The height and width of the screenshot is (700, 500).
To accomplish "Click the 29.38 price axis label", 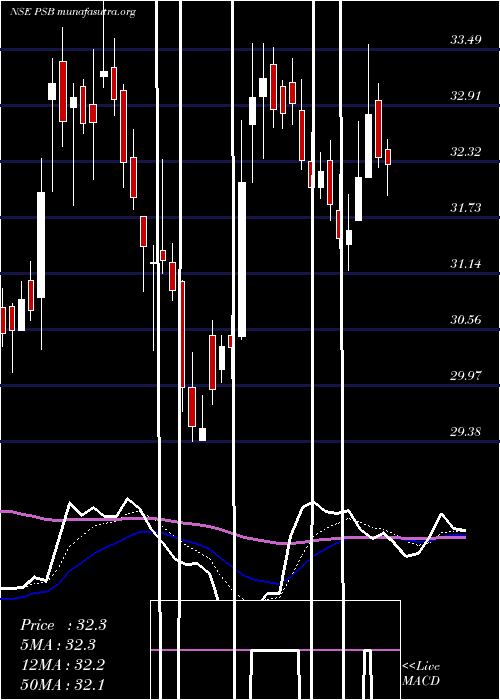I will tap(466, 432).
